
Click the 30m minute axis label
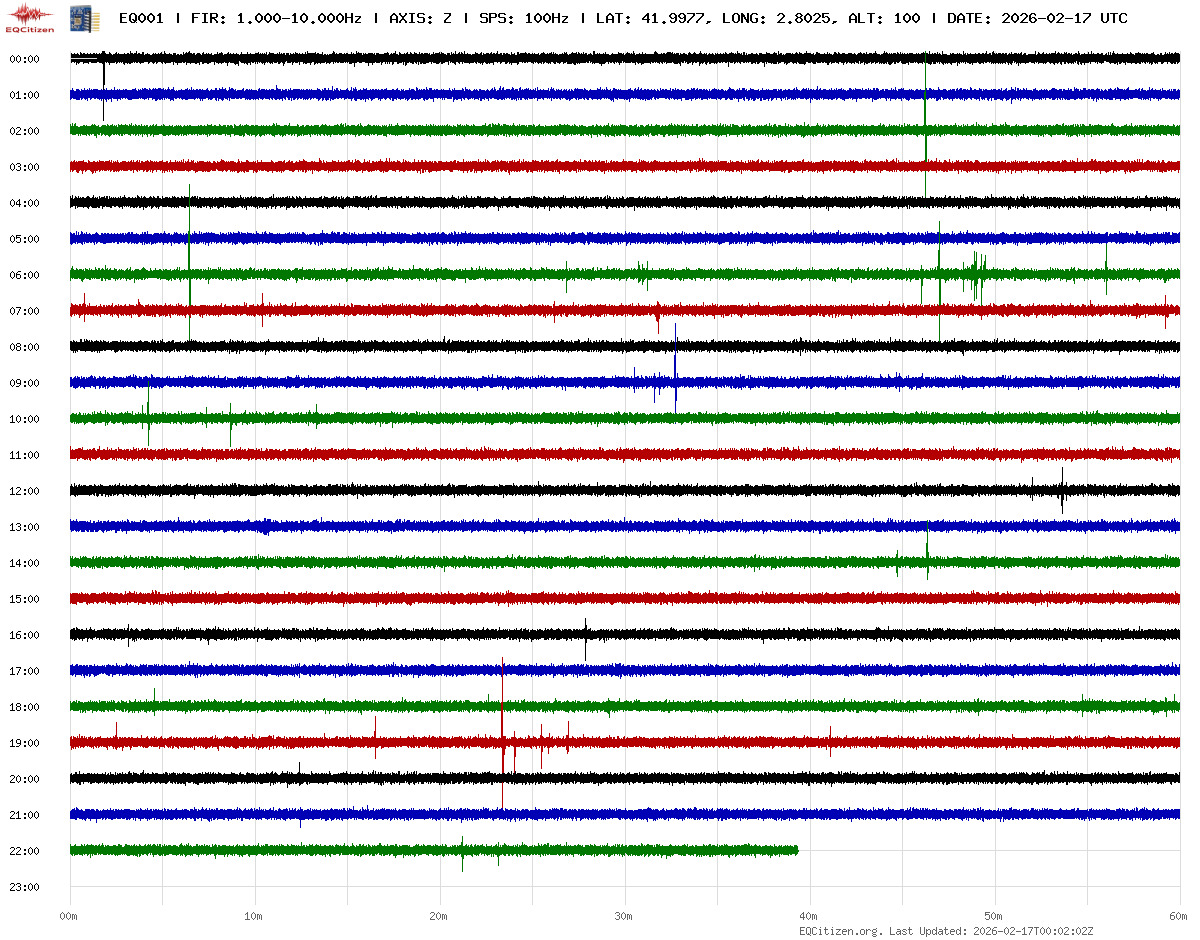pos(624,915)
